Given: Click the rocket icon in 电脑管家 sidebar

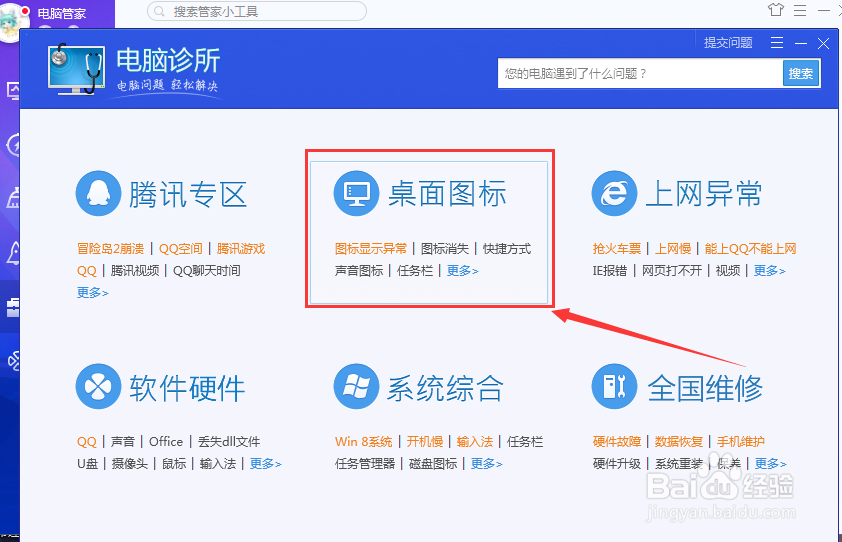Looking at the screenshot, I should coord(13,252).
